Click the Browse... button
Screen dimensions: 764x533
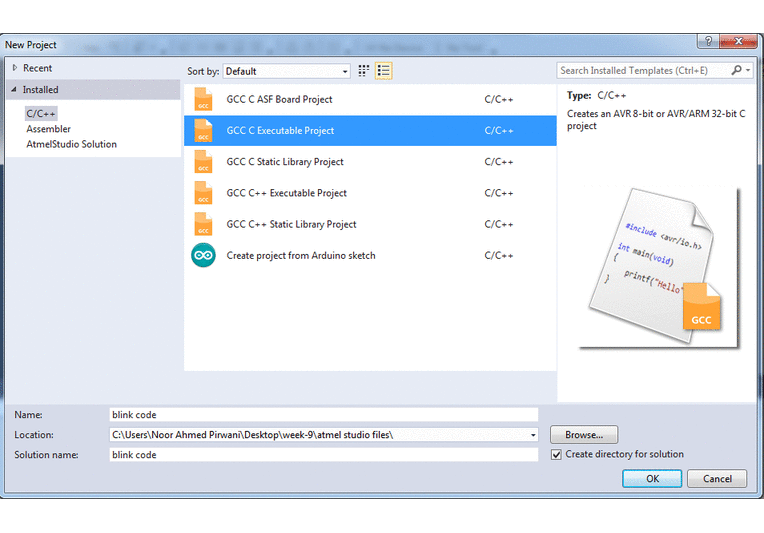(x=584, y=435)
